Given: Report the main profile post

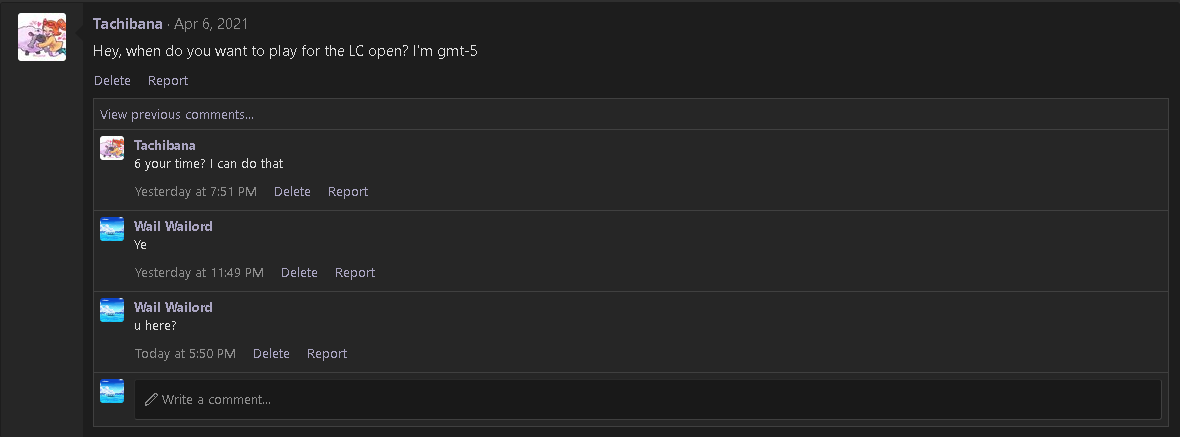Looking at the screenshot, I should point(168,80).
